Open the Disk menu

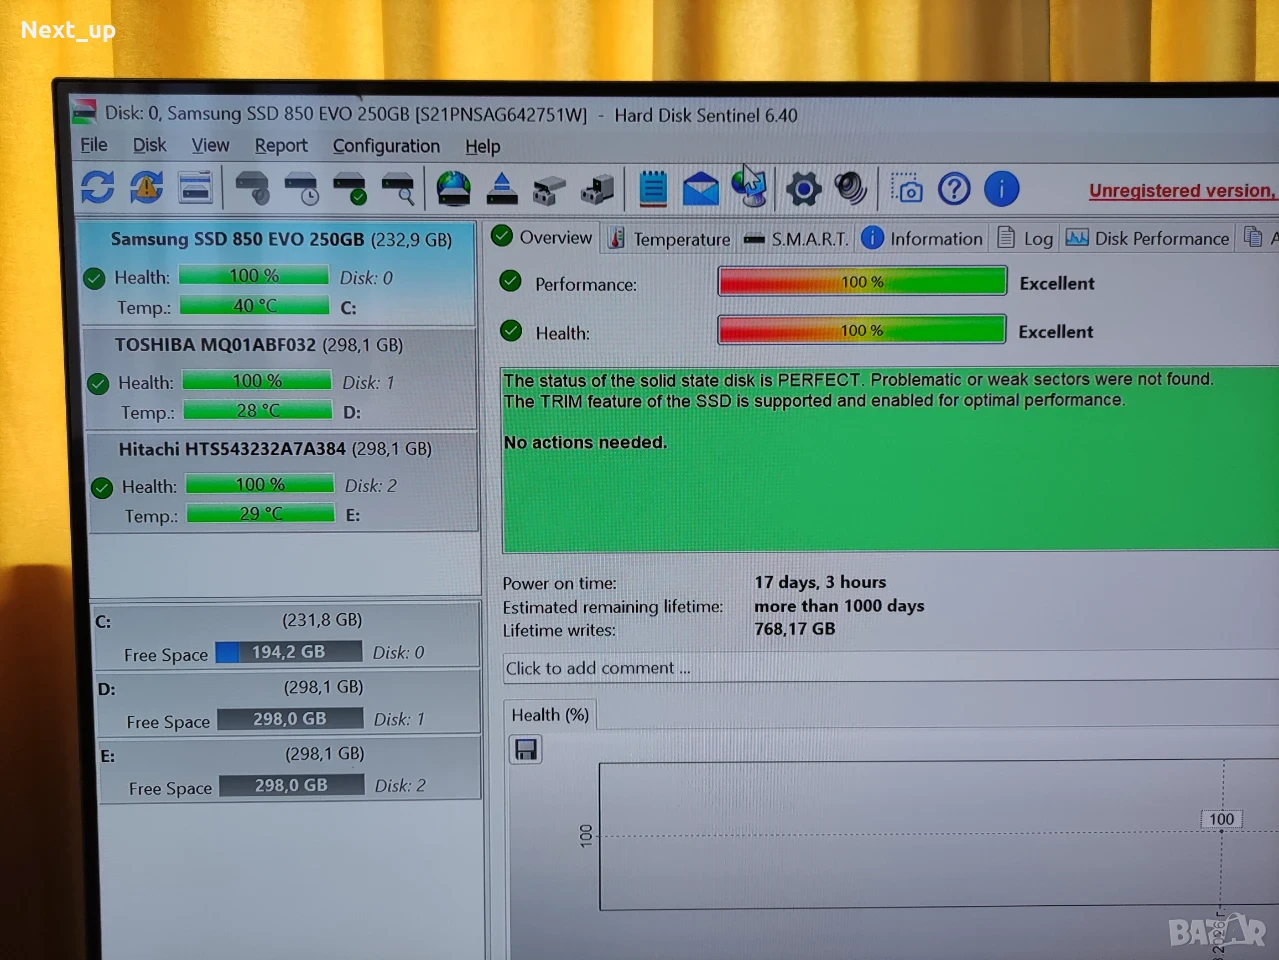(x=150, y=145)
